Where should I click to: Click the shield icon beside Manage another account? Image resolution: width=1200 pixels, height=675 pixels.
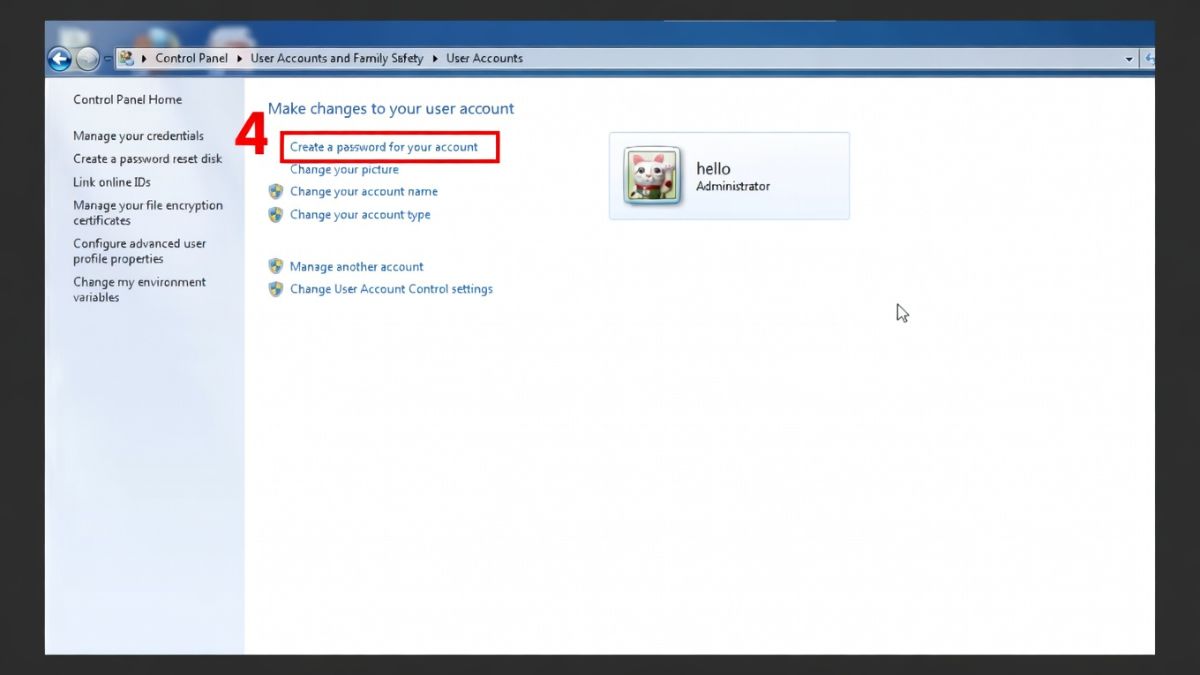click(276, 266)
